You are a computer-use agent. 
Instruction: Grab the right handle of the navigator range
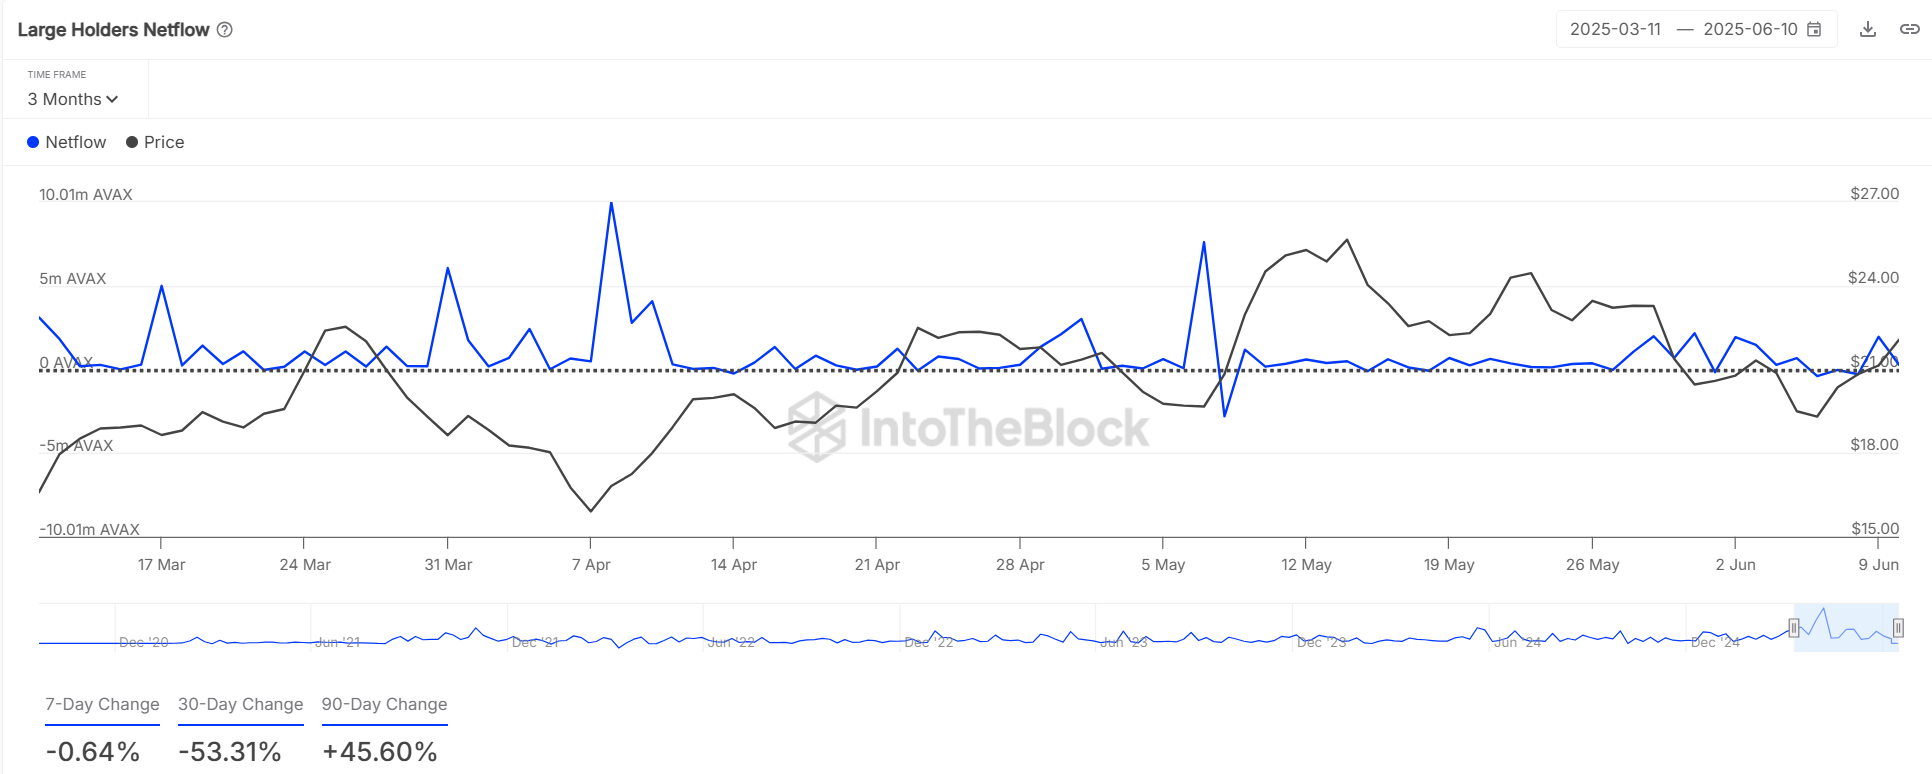tap(1898, 628)
